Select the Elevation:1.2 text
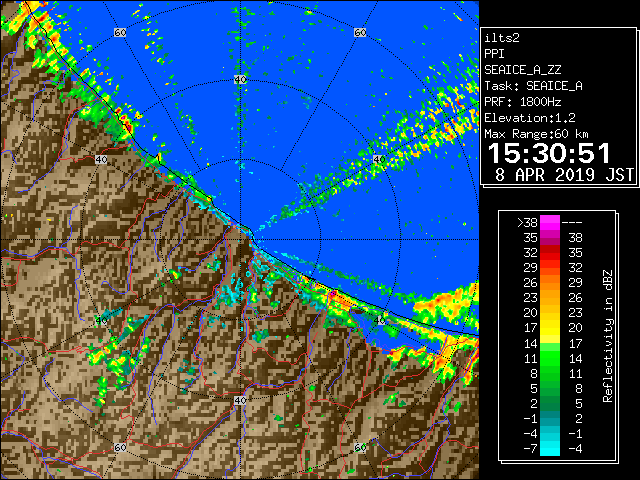This screenshot has height=480, width=640. tap(530, 118)
